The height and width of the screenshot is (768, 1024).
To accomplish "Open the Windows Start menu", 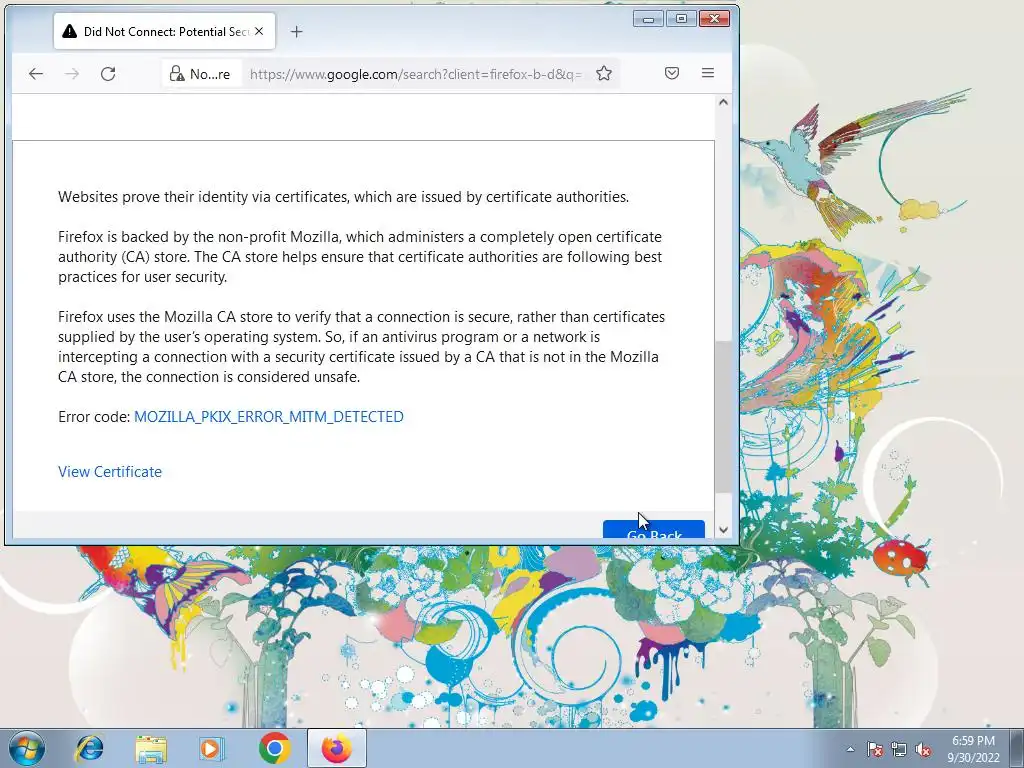I will (x=27, y=748).
